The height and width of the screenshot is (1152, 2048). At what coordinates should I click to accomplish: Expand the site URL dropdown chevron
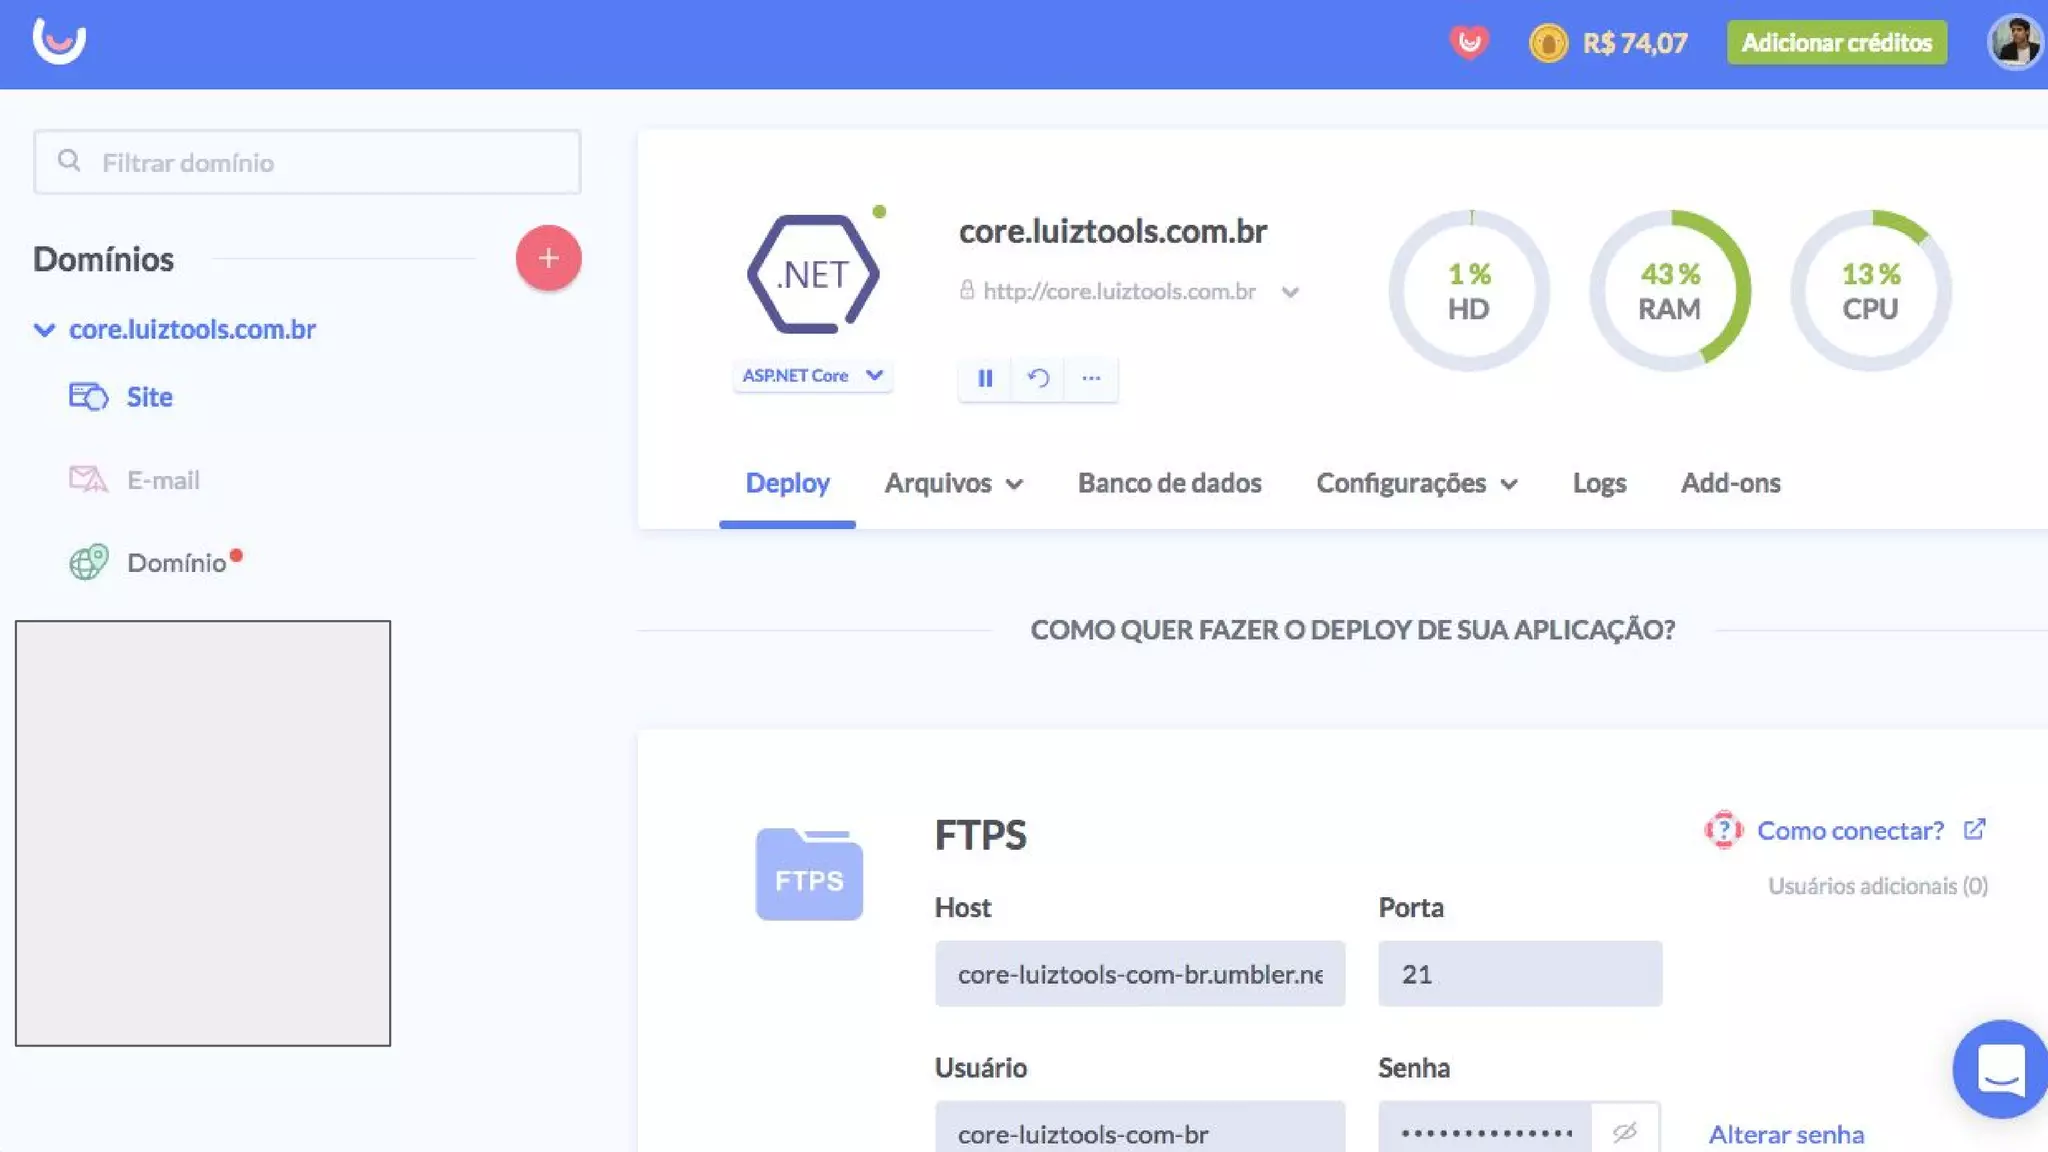coord(1290,292)
